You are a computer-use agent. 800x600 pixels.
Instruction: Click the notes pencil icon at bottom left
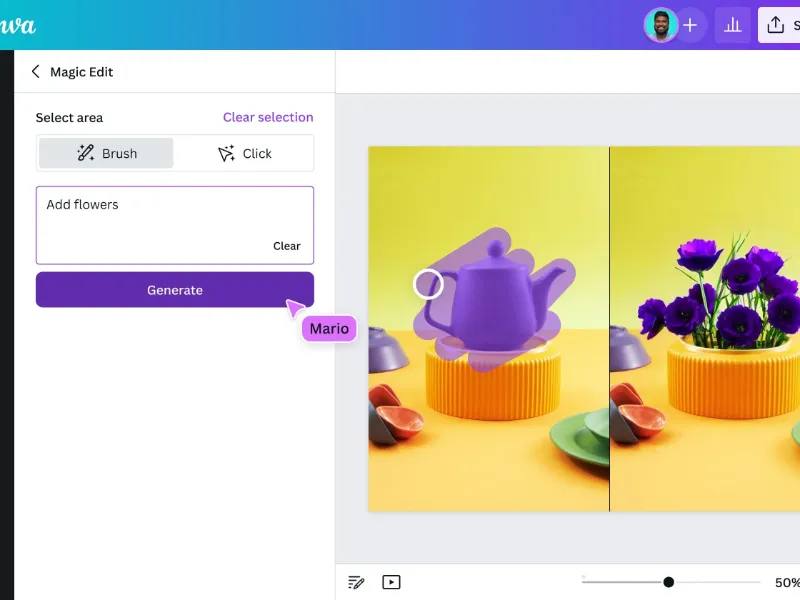pyautogui.click(x=356, y=581)
